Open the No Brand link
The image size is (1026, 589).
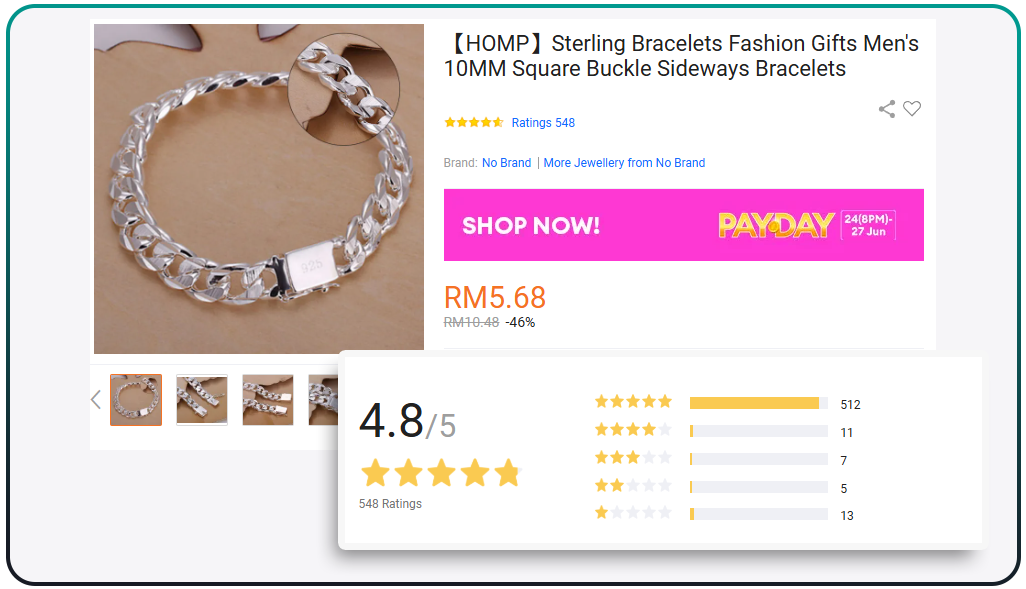click(x=506, y=162)
